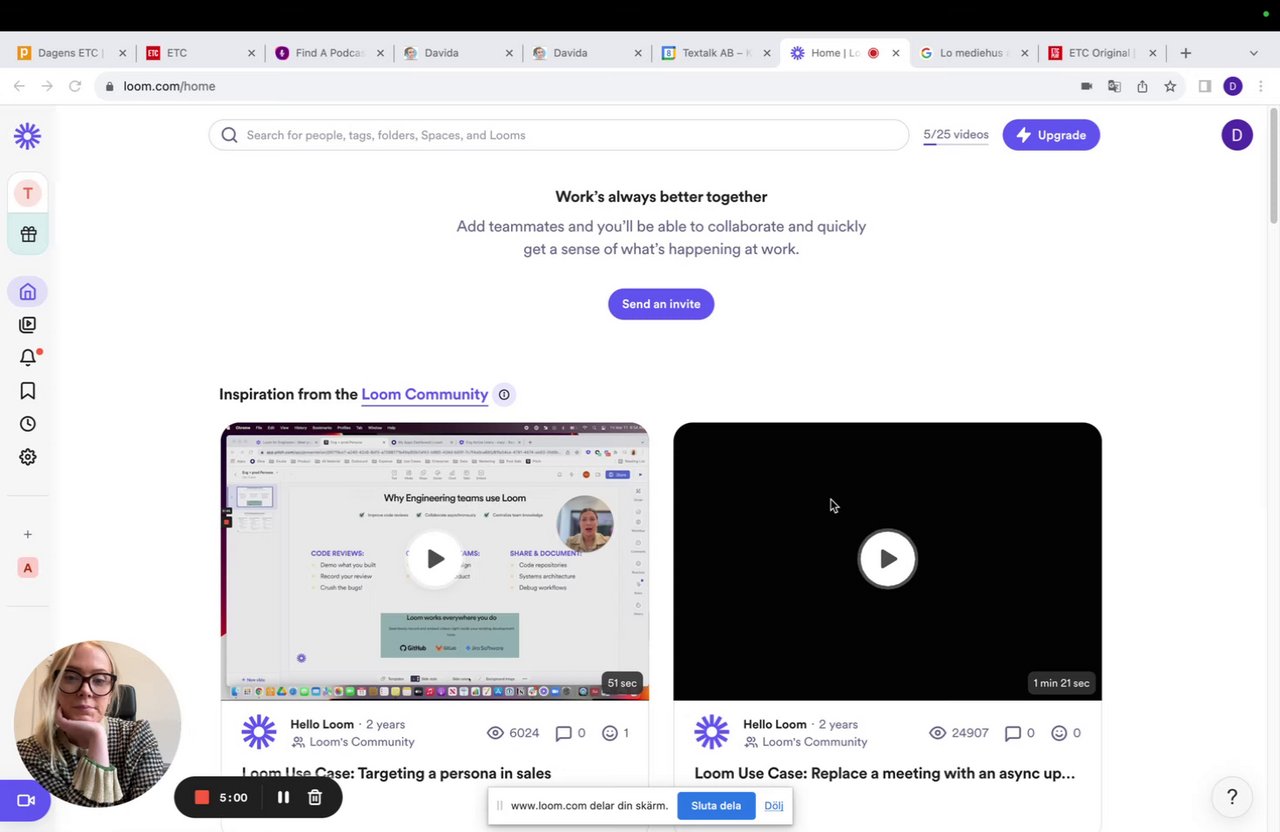
Task: Open the A space avatar in the sidebar
Action: click(x=28, y=568)
